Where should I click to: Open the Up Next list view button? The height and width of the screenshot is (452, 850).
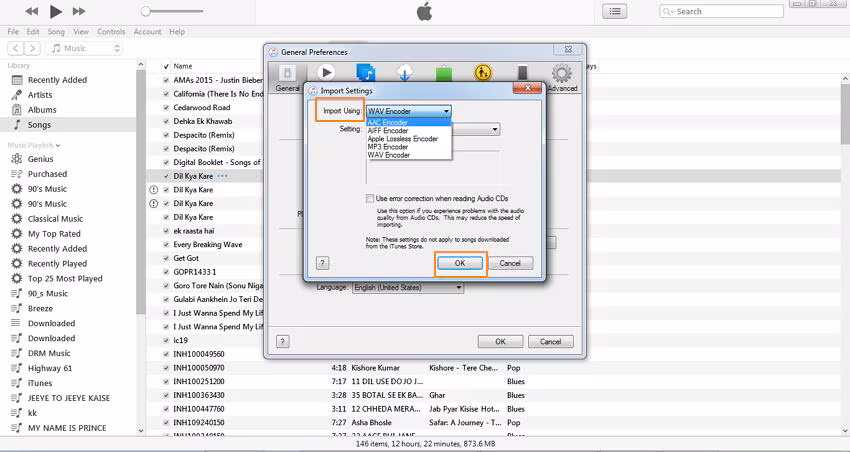[x=615, y=11]
